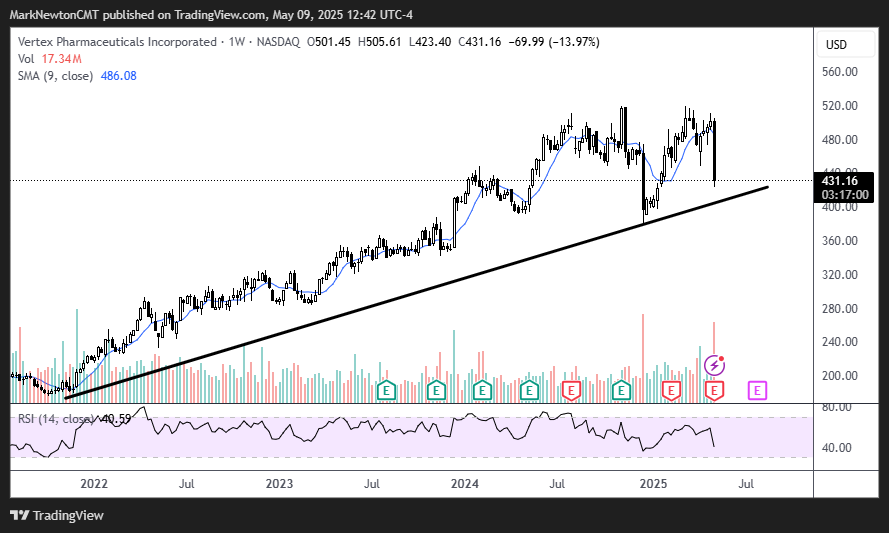
Task: Click the 560.00 price axis label
Action: tap(840, 72)
